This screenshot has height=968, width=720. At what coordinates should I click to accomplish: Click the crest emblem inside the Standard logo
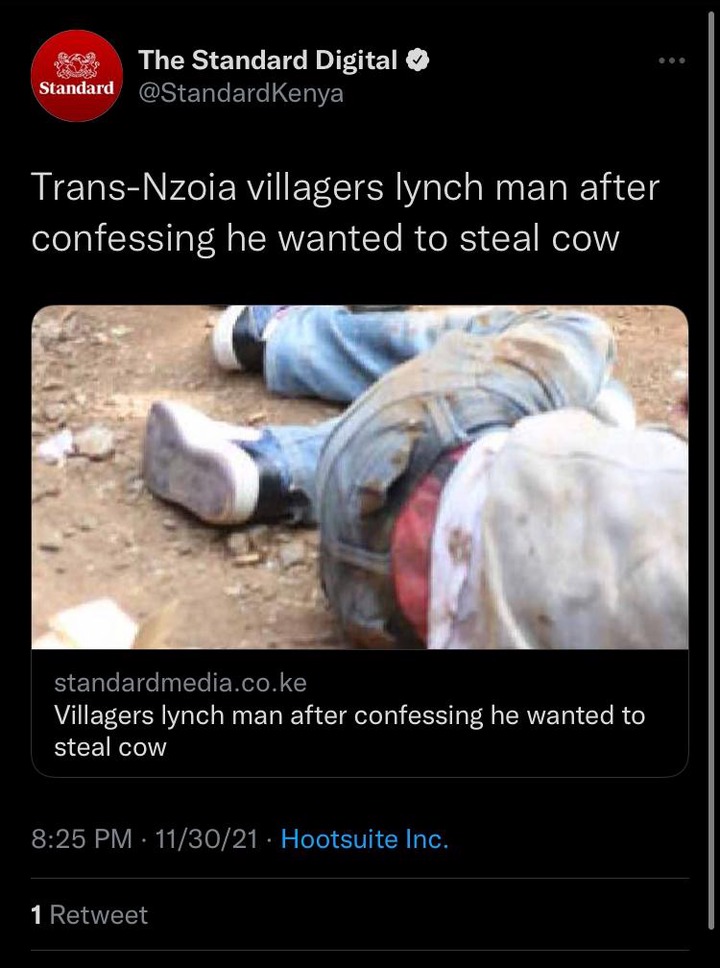[x=77, y=64]
